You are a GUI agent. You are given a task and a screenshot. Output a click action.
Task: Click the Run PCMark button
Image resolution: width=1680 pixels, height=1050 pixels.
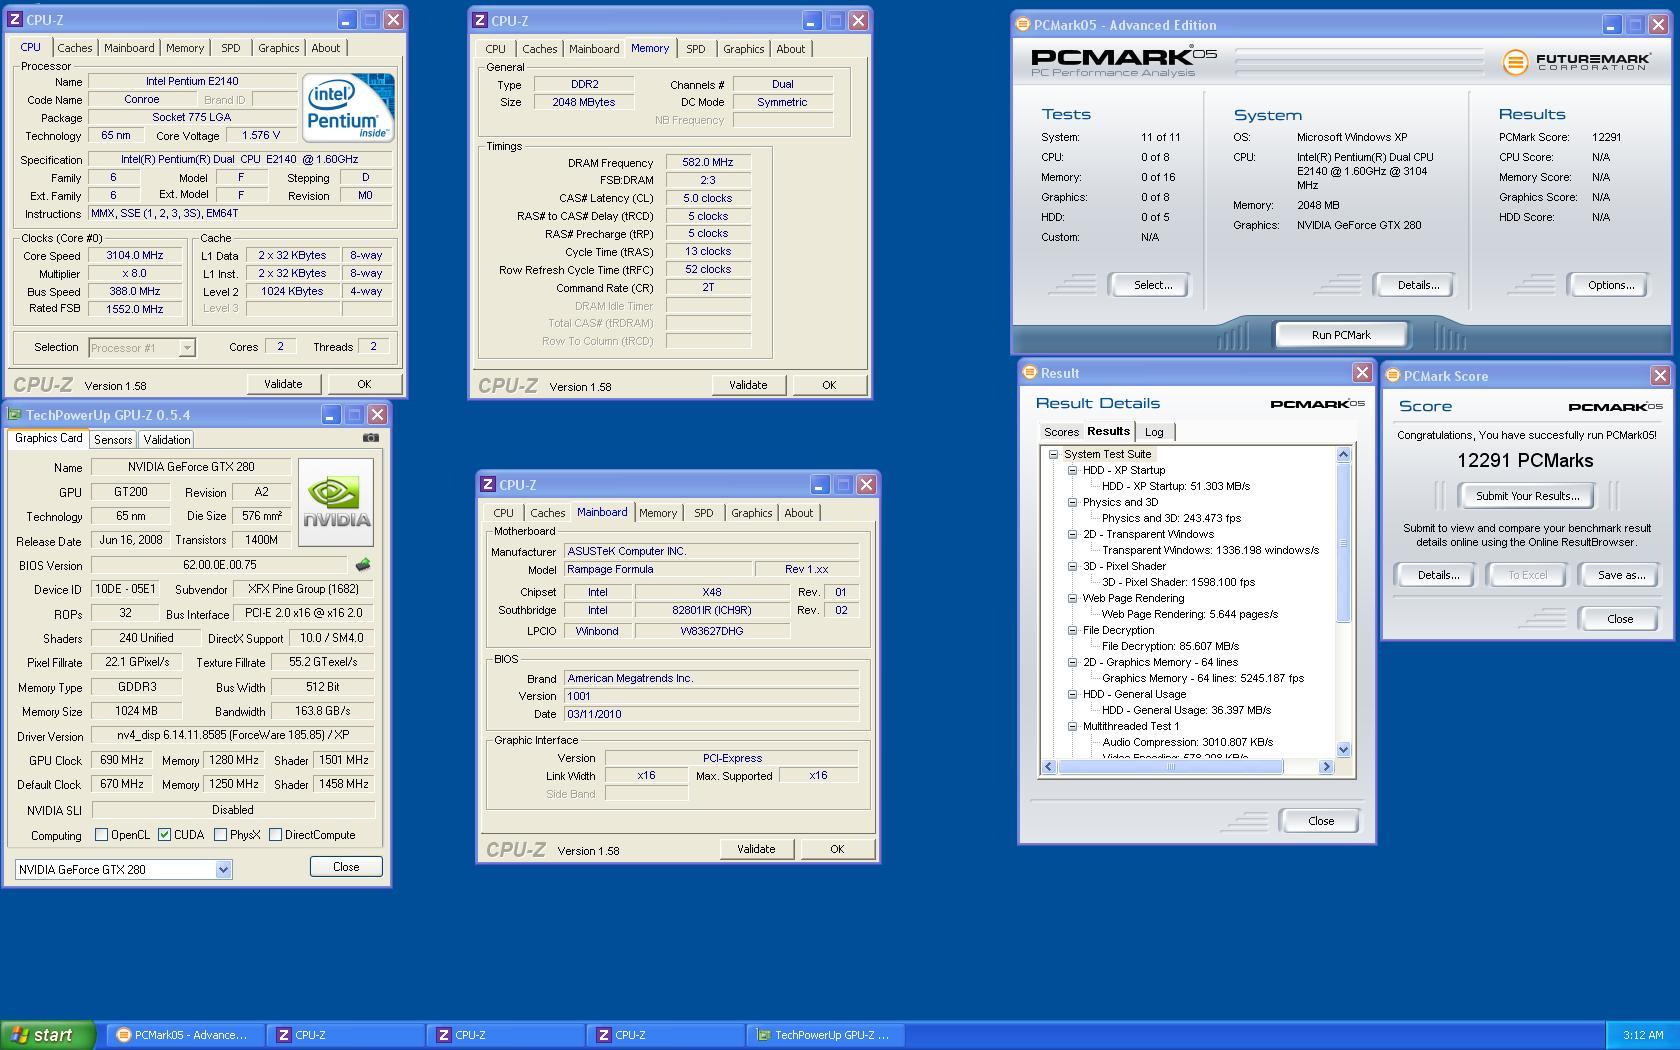1341,335
